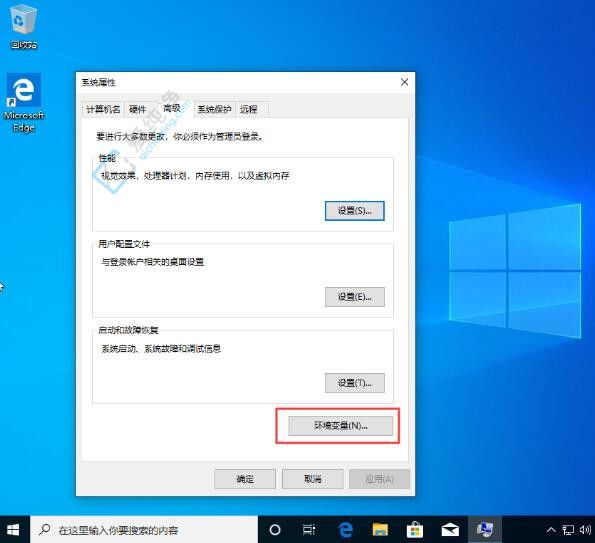Switch to the 计算机名 tab
Viewport: 595px width, 543px height.
pyautogui.click(x=103, y=110)
